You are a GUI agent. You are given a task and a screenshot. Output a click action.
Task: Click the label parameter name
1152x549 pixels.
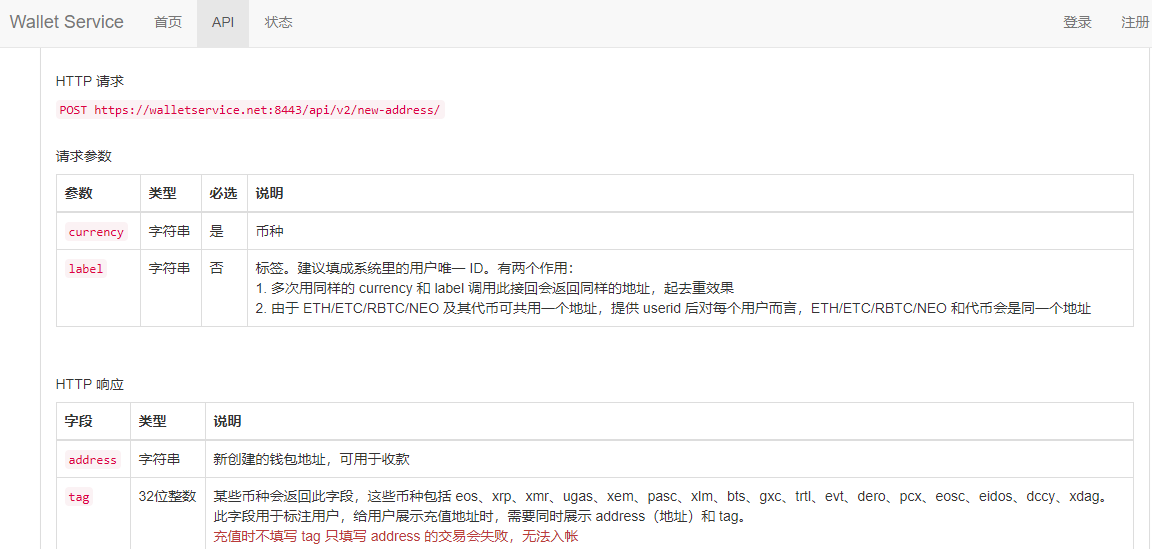(86, 269)
